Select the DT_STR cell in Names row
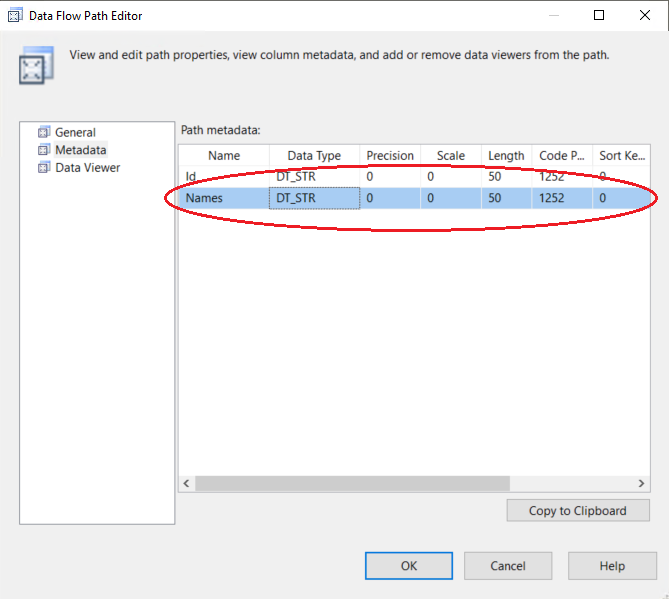This screenshot has width=669, height=599. coord(314,198)
